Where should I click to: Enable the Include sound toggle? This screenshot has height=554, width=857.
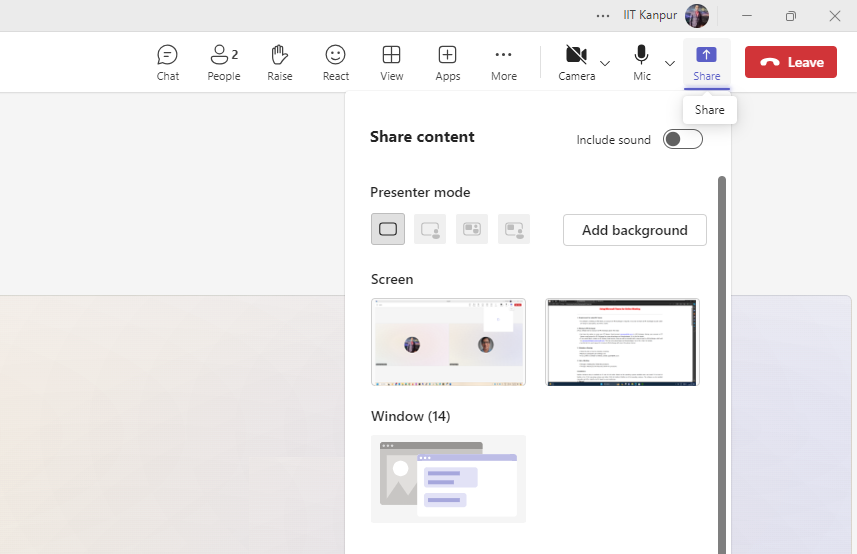pos(683,139)
